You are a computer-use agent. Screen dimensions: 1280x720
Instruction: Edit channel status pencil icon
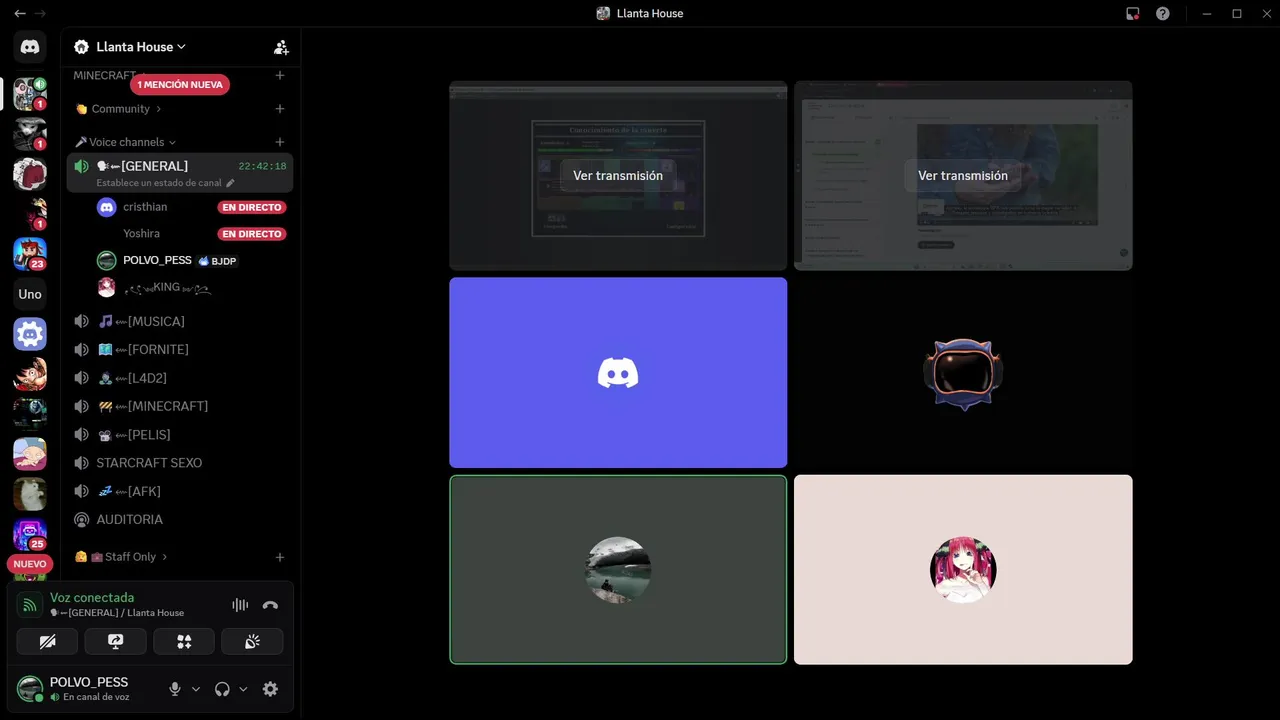230,183
